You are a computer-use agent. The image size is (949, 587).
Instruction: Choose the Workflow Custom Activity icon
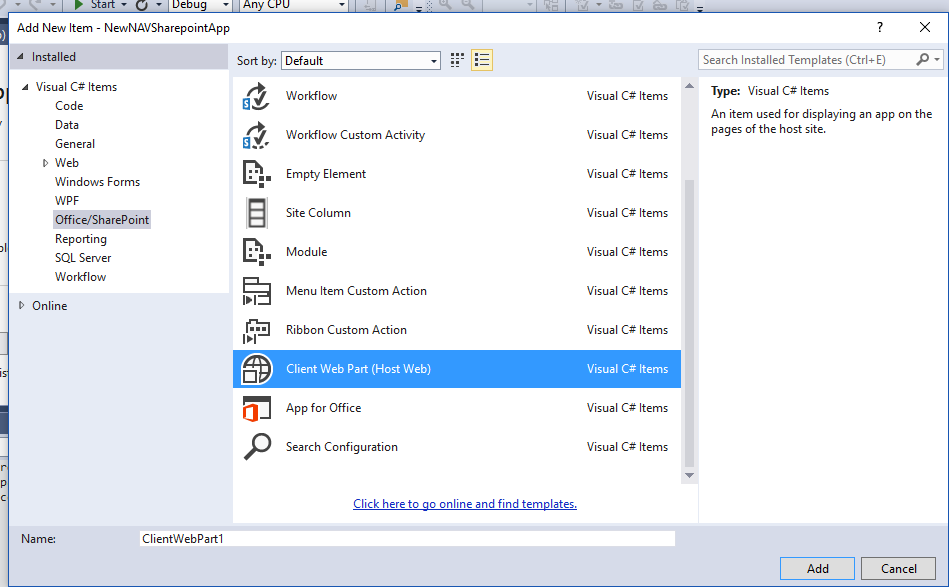click(x=256, y=135)
